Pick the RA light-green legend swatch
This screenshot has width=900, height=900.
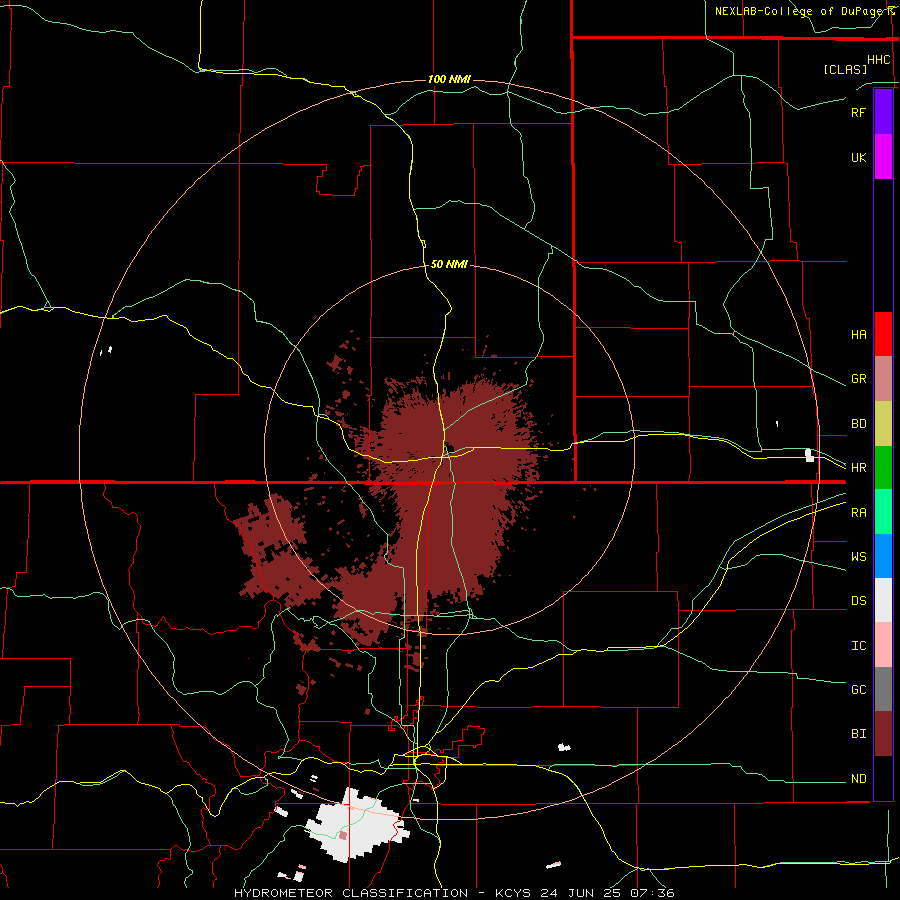coord(883,512)
